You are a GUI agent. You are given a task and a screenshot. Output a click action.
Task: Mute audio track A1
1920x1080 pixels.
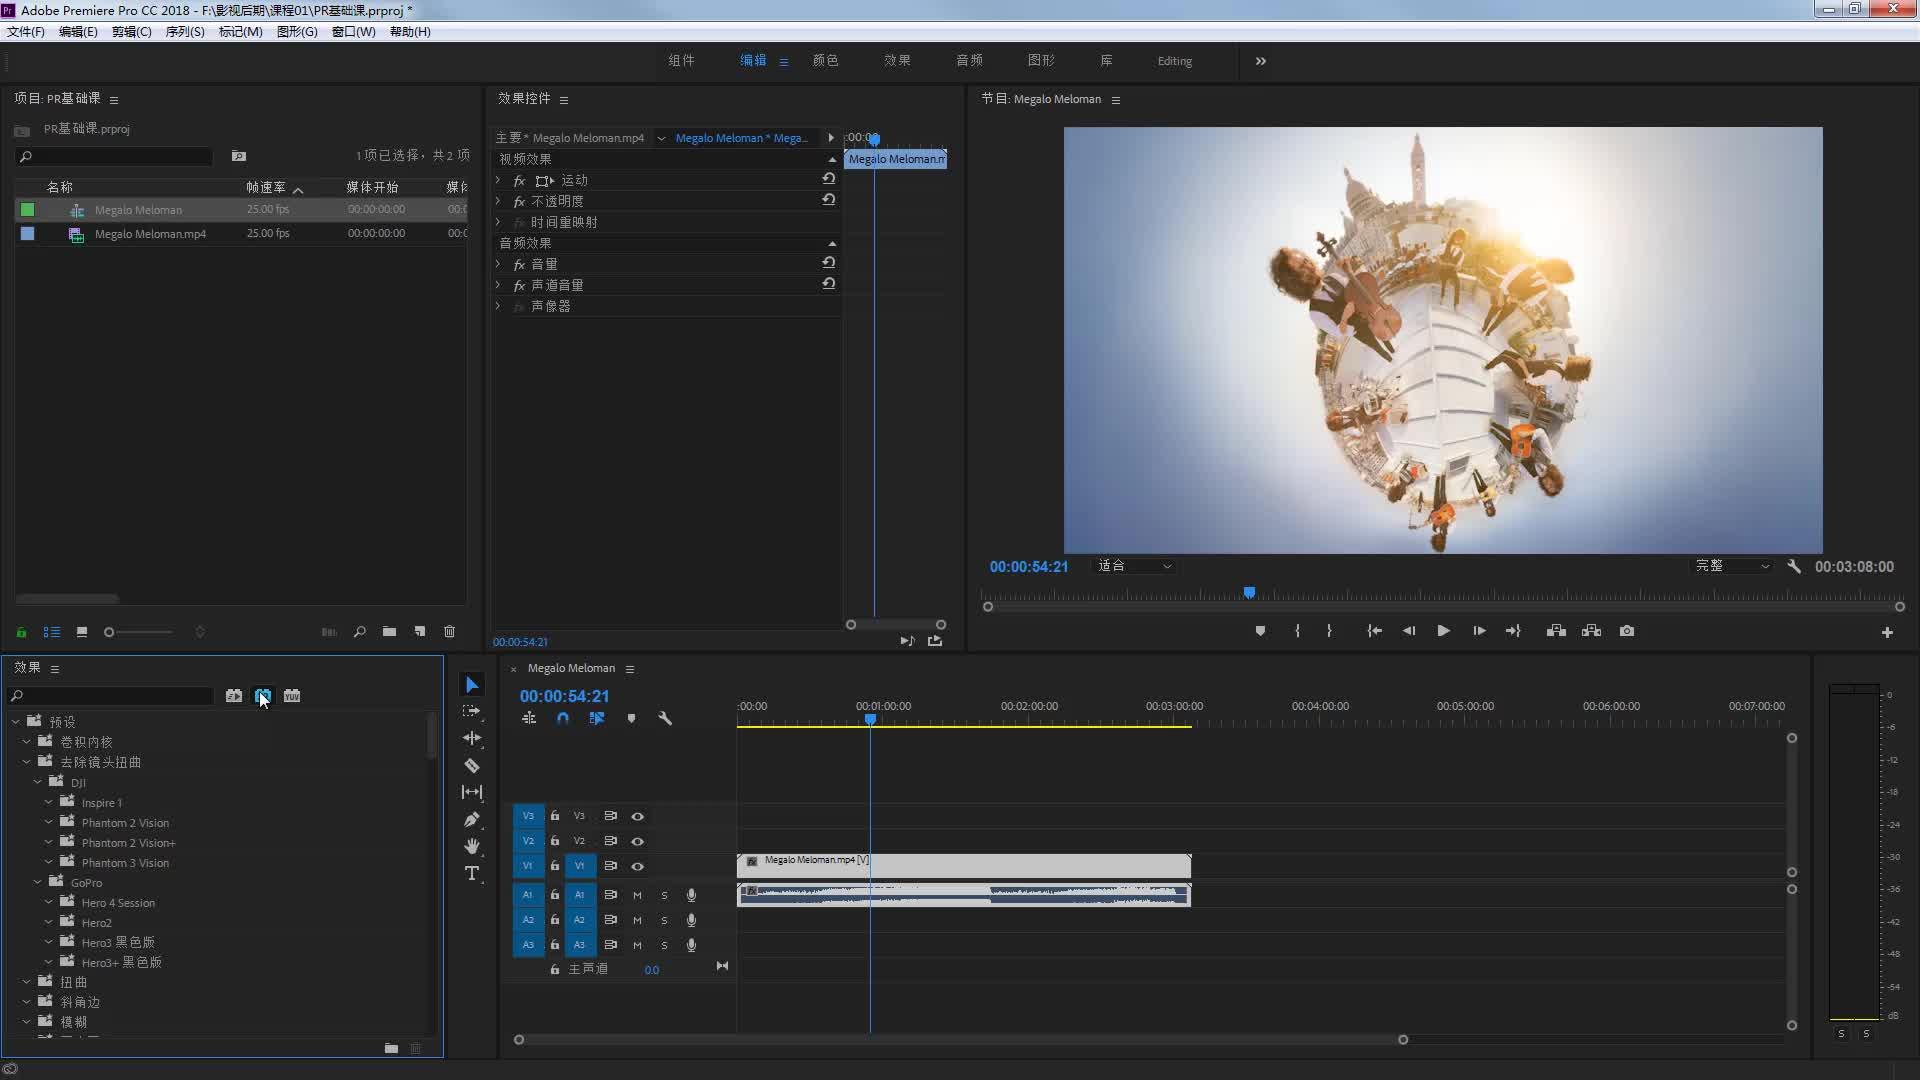pos(637,895)
